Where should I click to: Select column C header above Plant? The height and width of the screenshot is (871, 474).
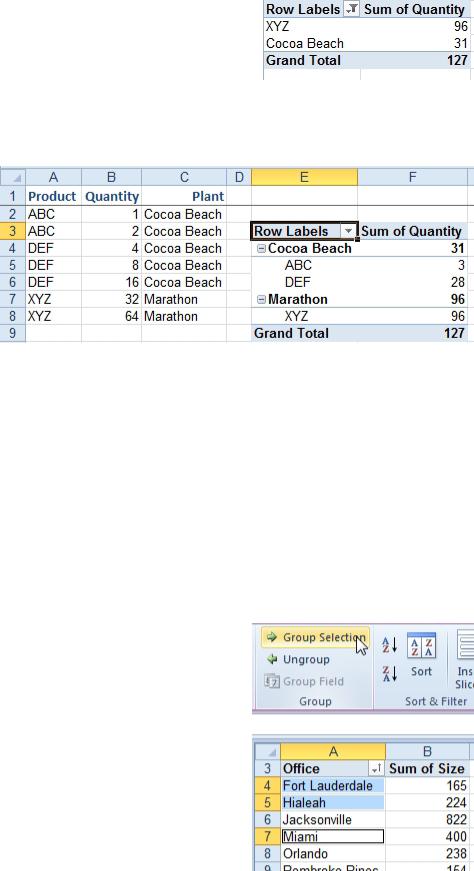[x=184, y=177]
